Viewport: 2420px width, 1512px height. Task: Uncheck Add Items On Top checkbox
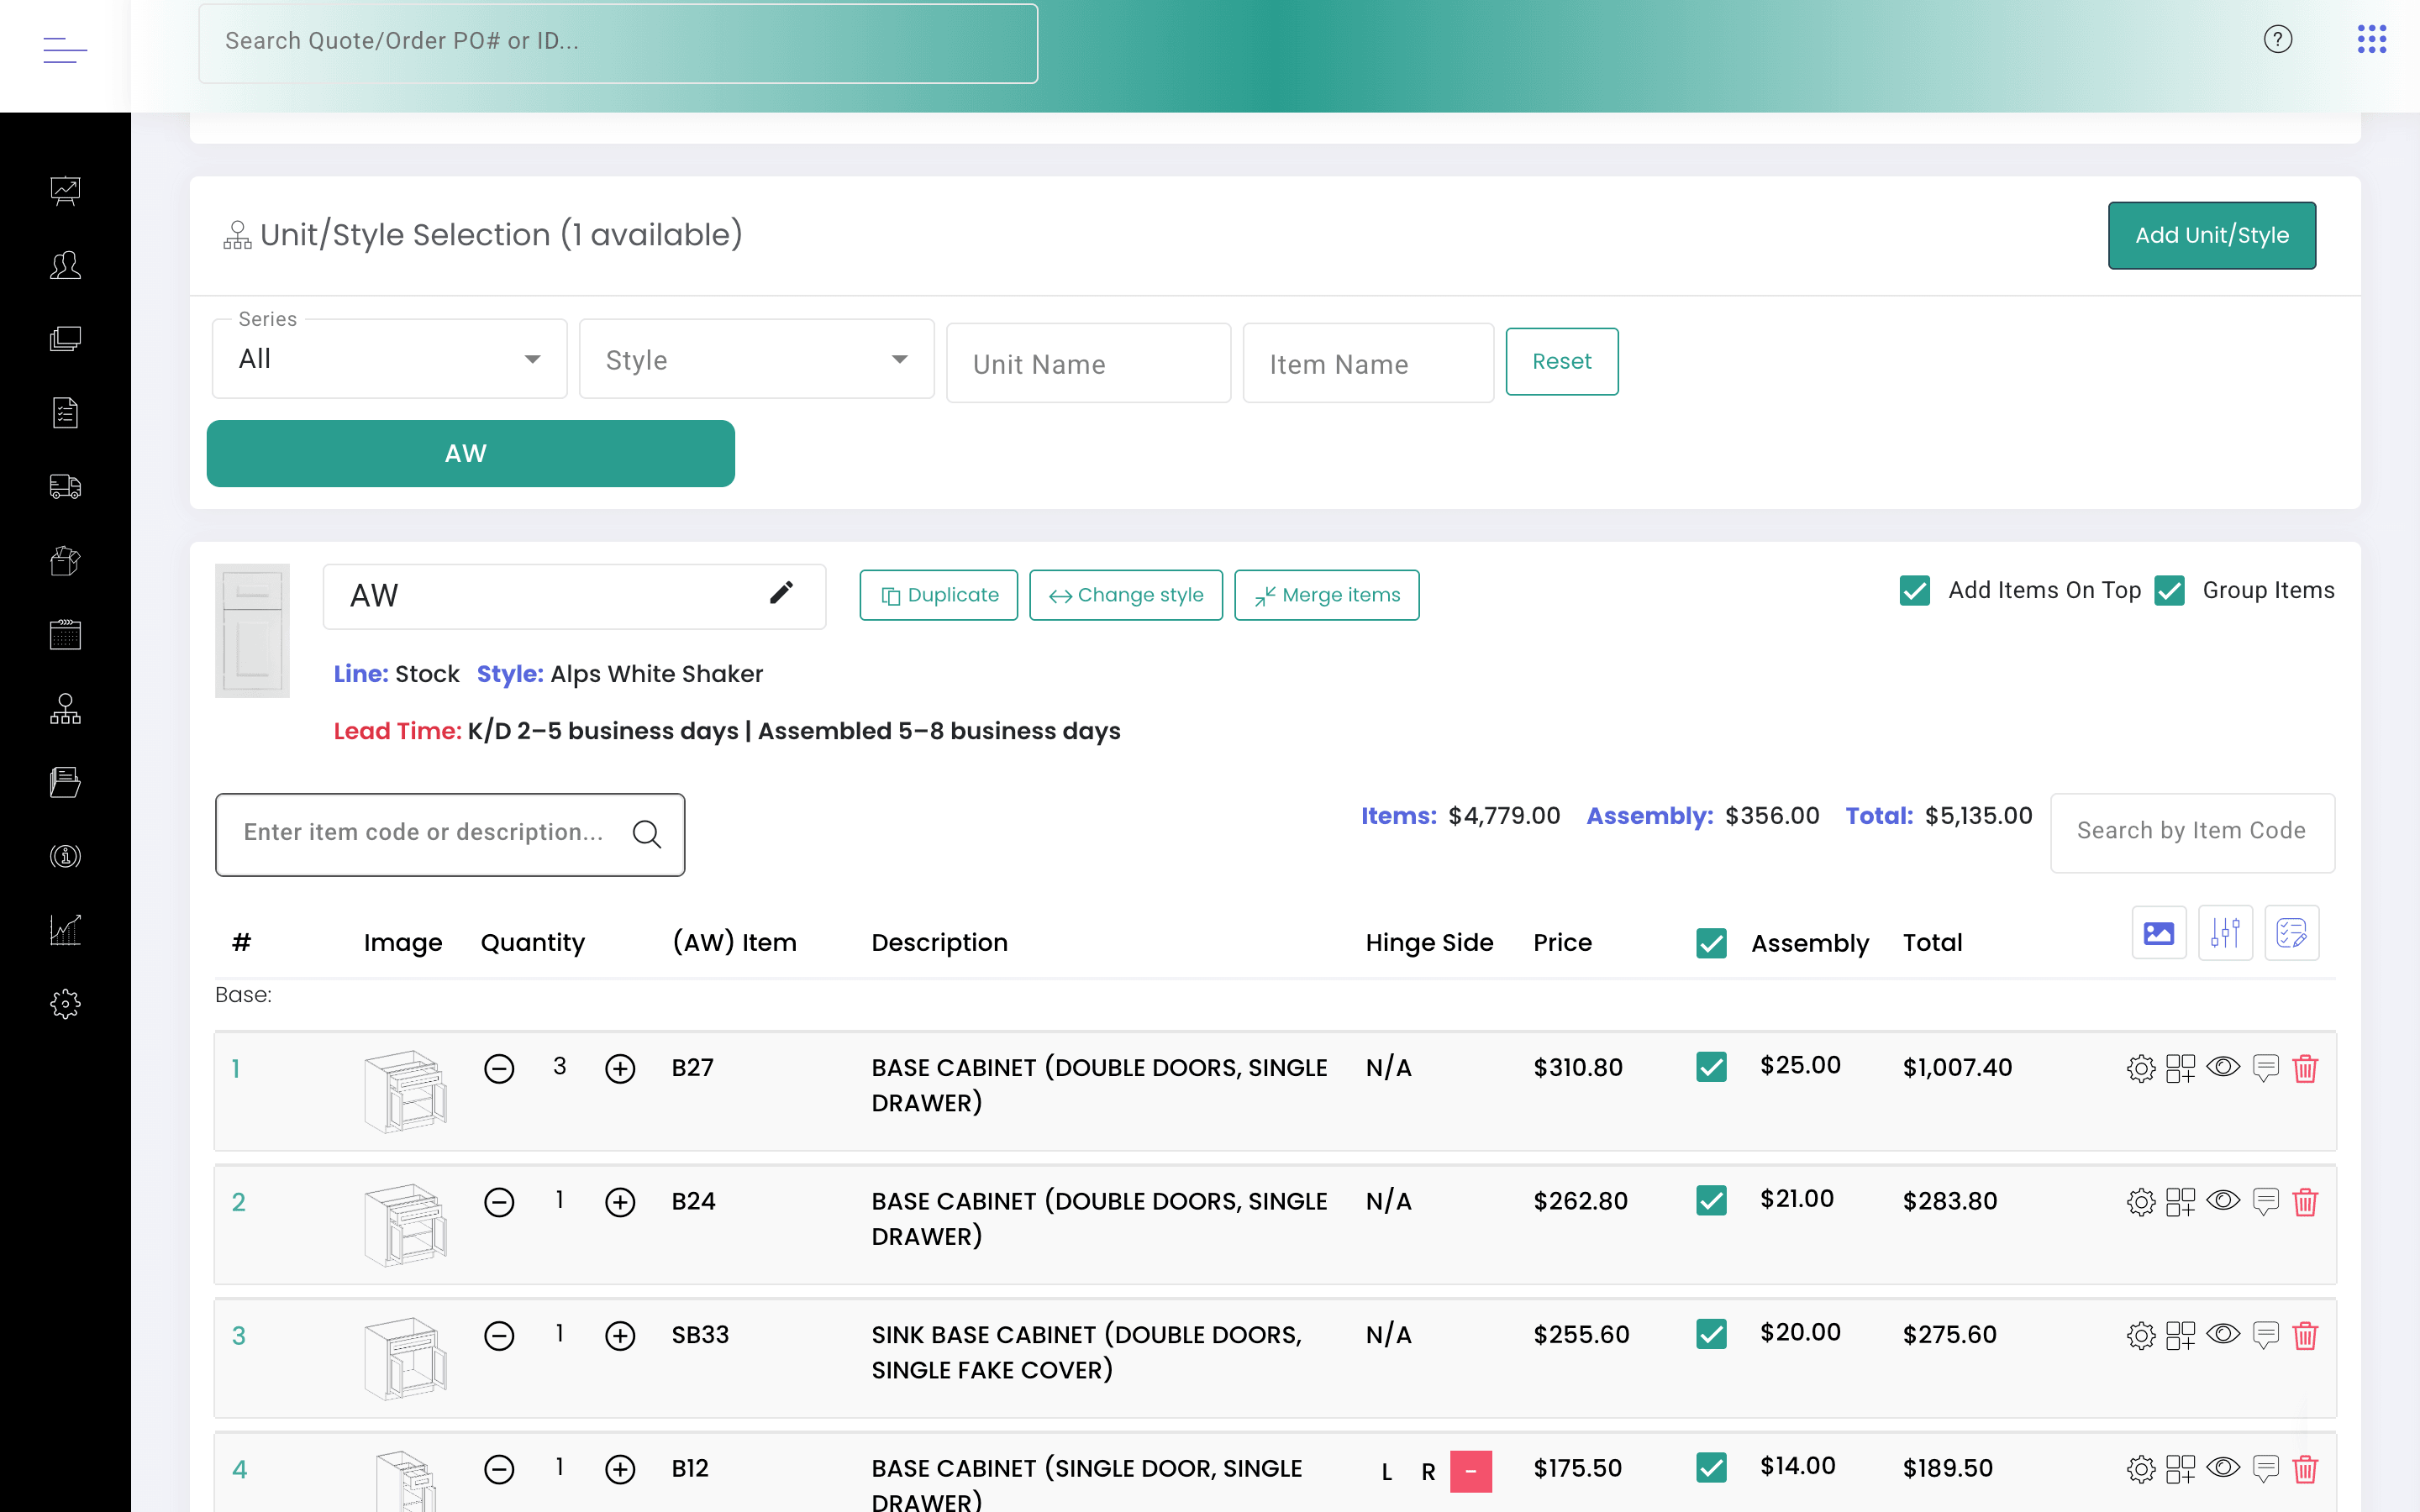[1915, 591]
